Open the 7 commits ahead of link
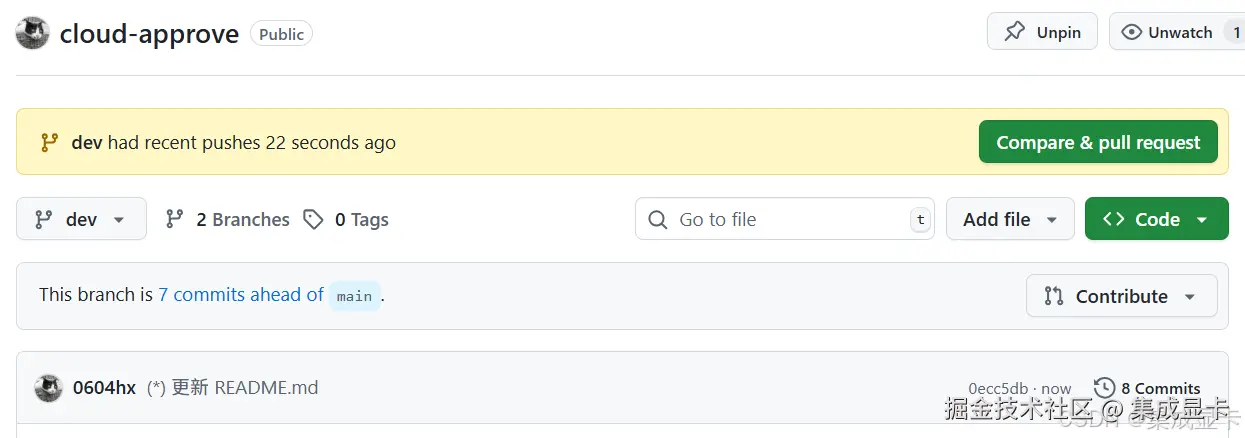1245x438 pixels. pos(240,295)
